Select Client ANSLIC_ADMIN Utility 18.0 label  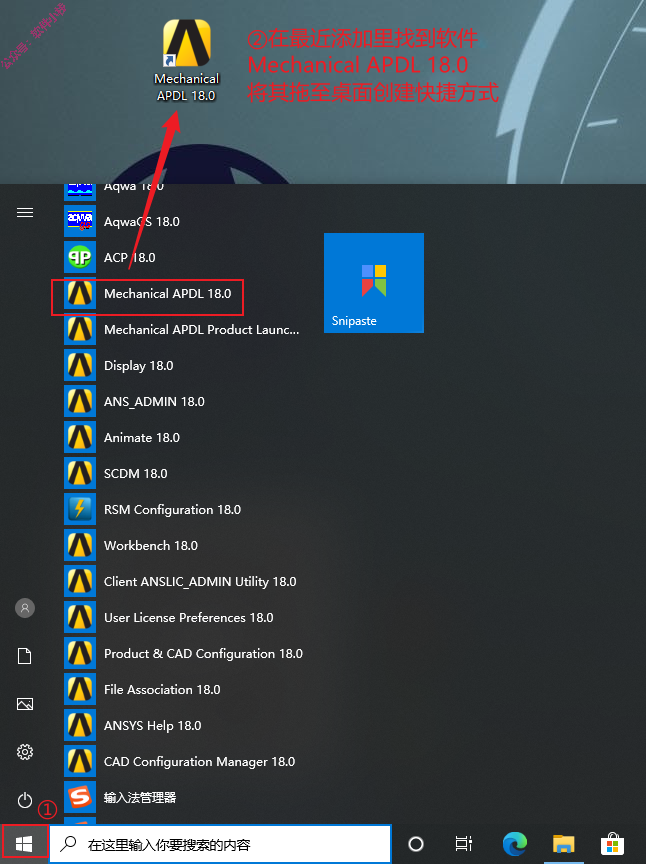coord(200,581)
